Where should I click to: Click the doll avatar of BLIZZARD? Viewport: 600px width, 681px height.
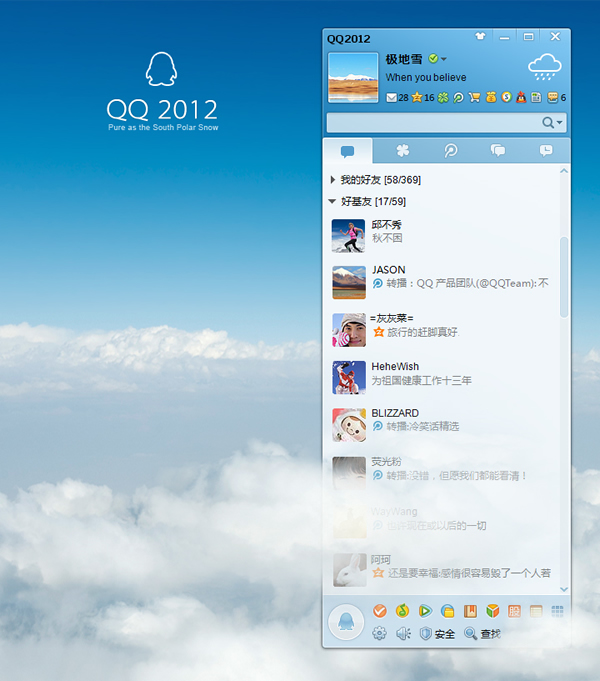348,424
